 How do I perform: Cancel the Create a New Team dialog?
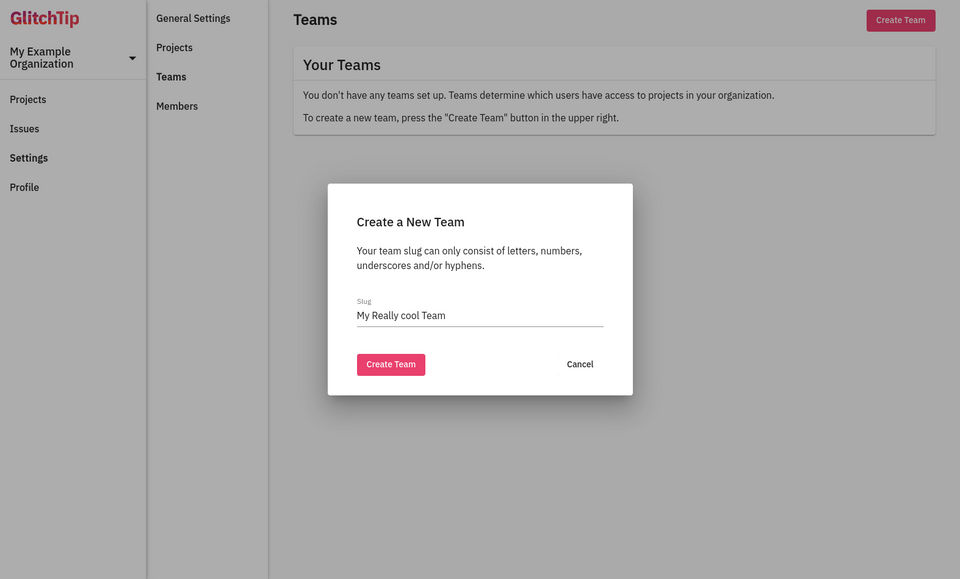[x=580, y=365]
